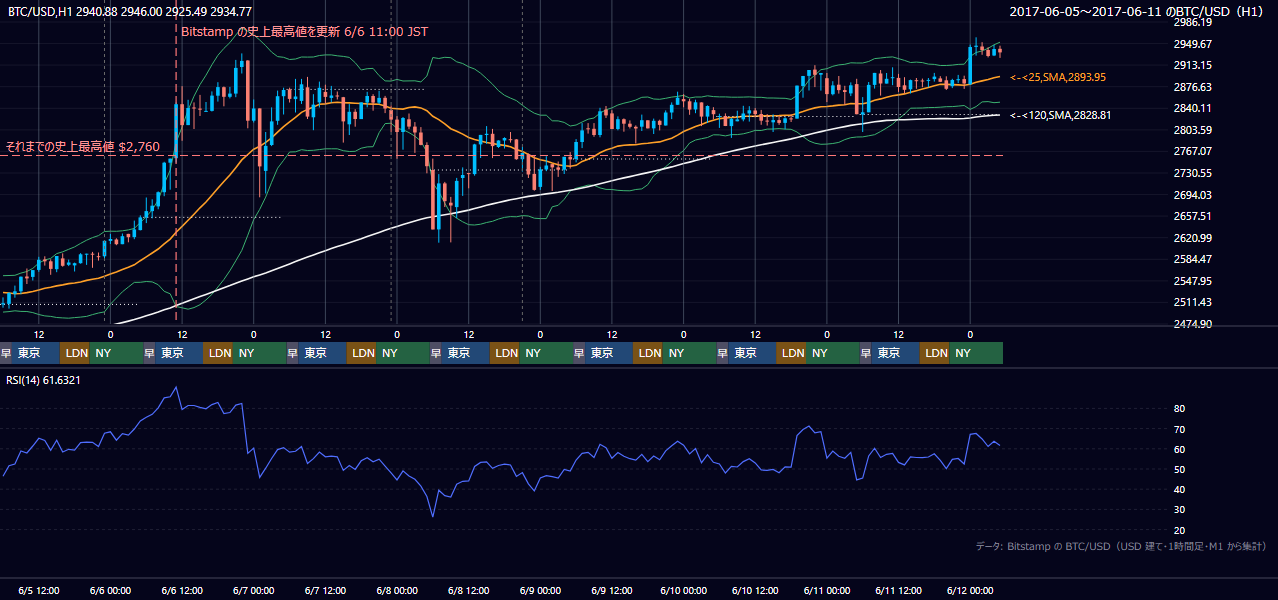Select the 6/12 00:00 date marker
1278x600 pixels.
[969, 590]
